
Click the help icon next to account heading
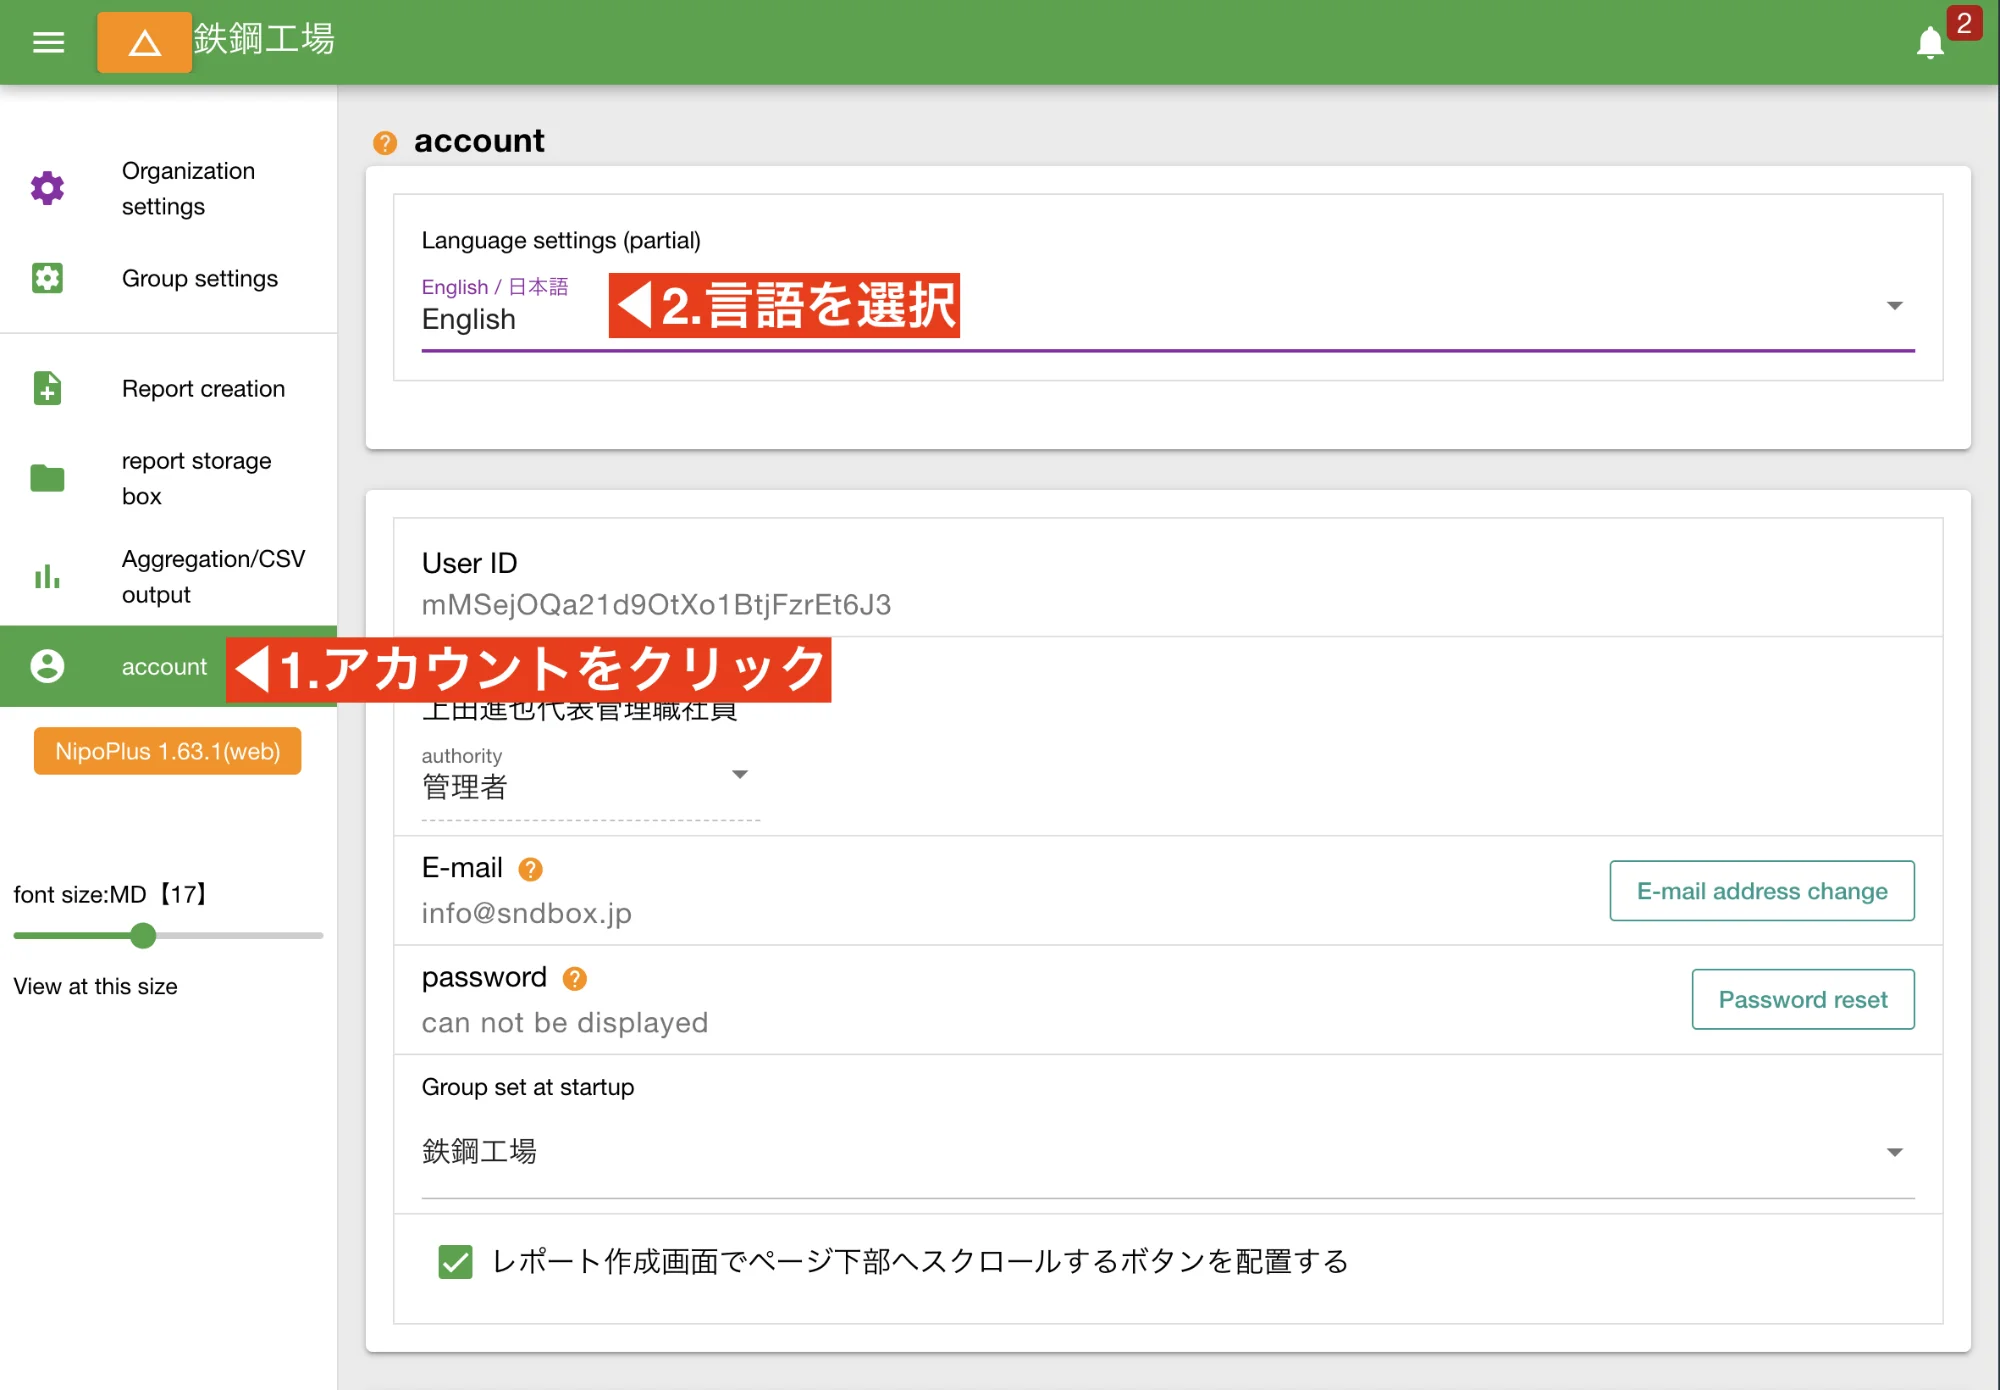click(385, 143)
